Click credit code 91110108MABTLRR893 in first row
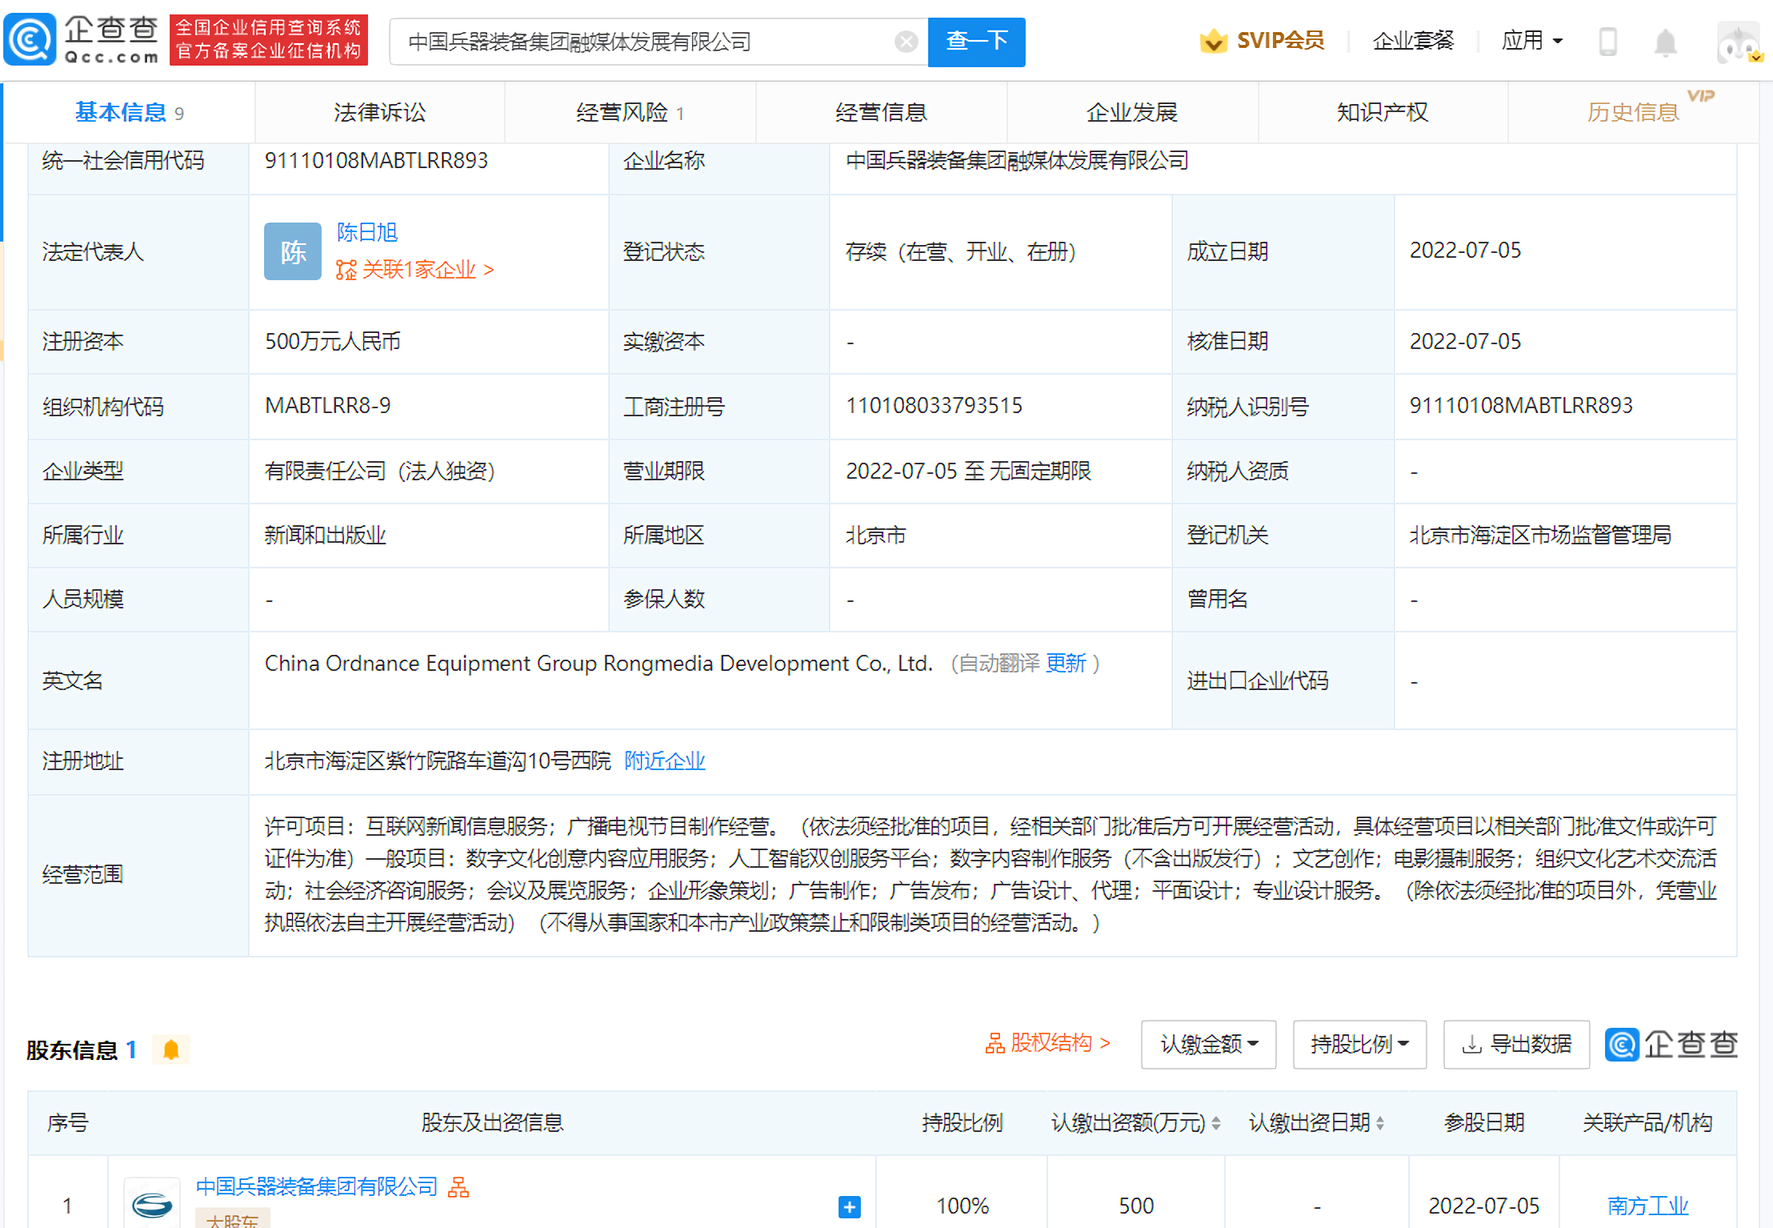Viewport: 1773px width, 1228px height. pyautogui.click(x=376, y=160)
